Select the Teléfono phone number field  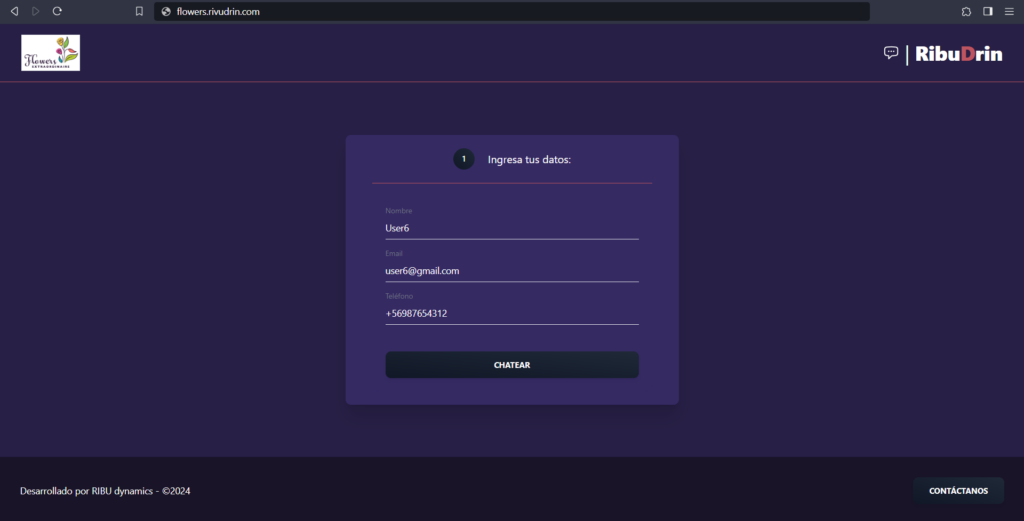511,313
